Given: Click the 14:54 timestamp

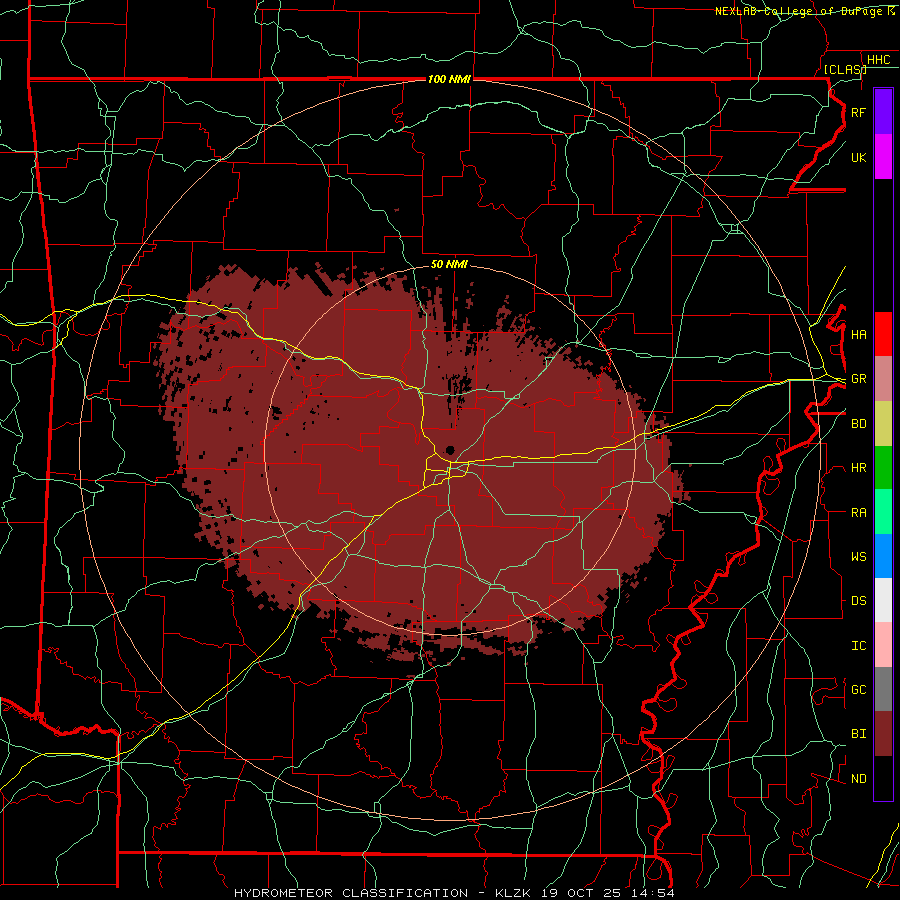Looking at the screenshot, I should (x=654, y=893).
